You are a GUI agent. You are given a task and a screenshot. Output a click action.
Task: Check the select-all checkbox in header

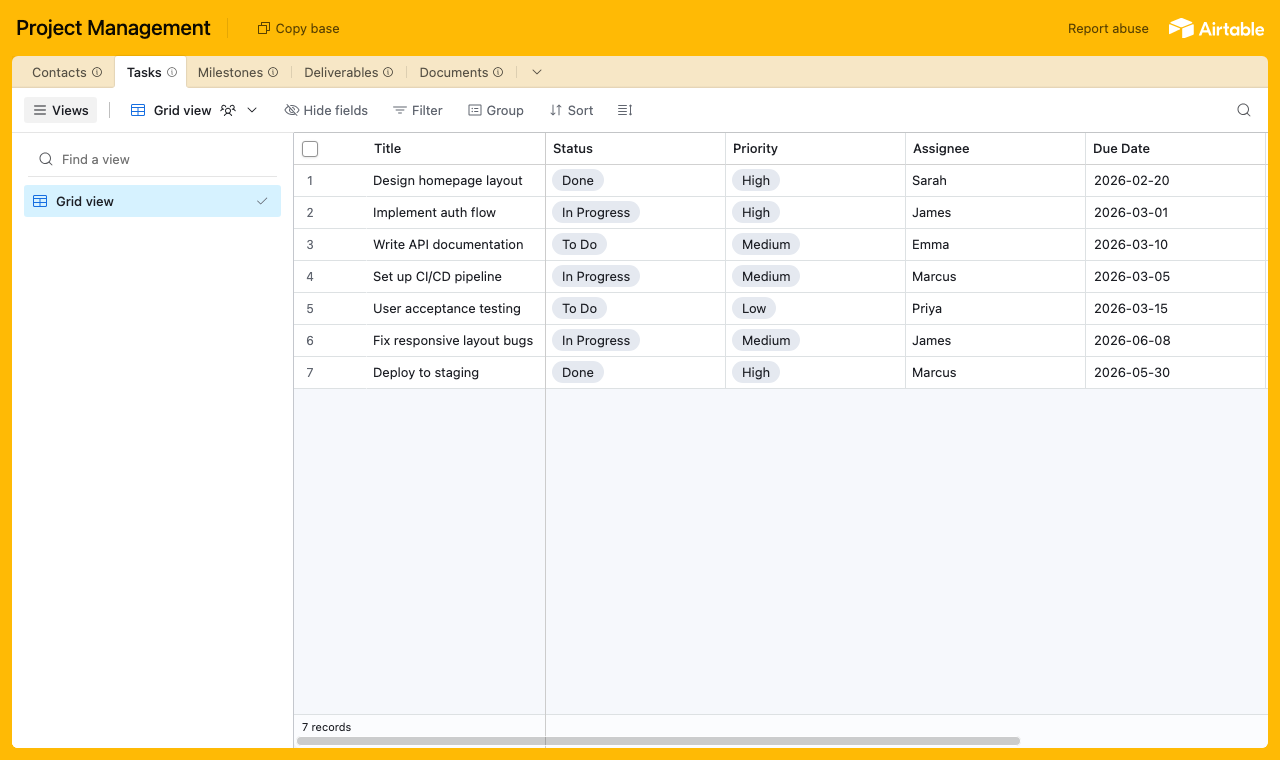[310, 149]
